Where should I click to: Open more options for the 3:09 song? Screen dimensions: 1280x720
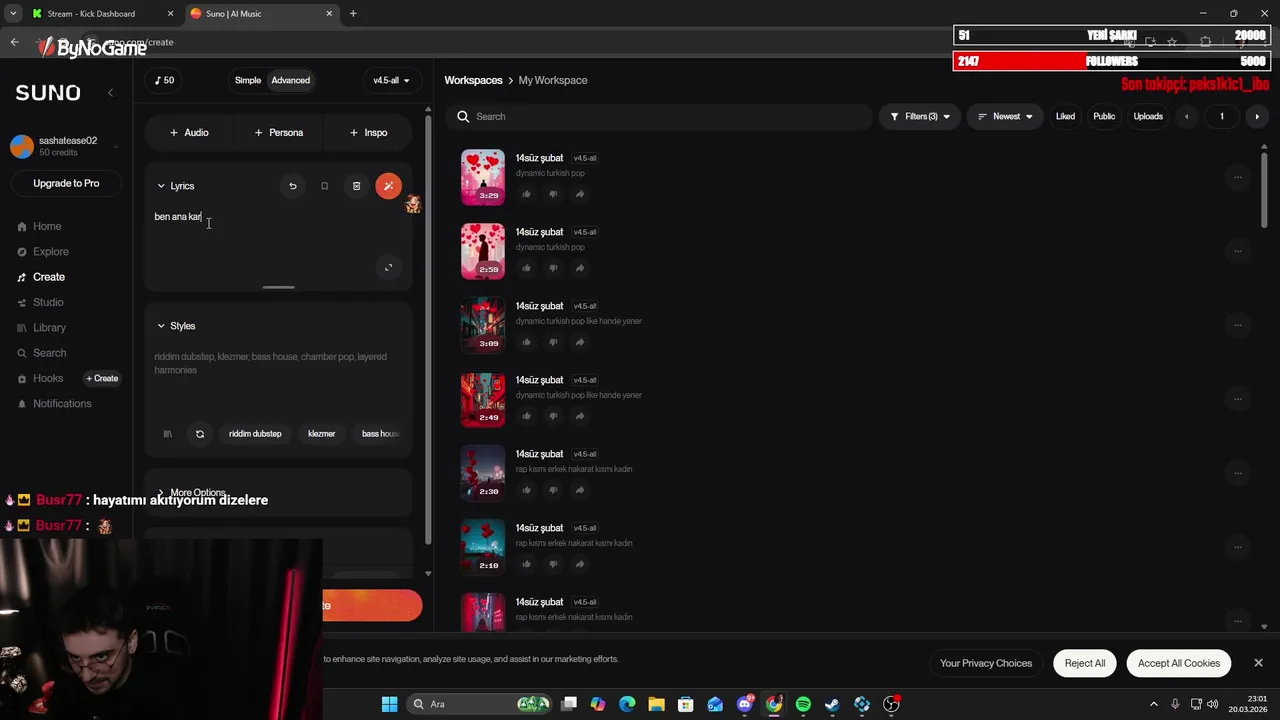pyautogui.click(x=1237, y=325)
